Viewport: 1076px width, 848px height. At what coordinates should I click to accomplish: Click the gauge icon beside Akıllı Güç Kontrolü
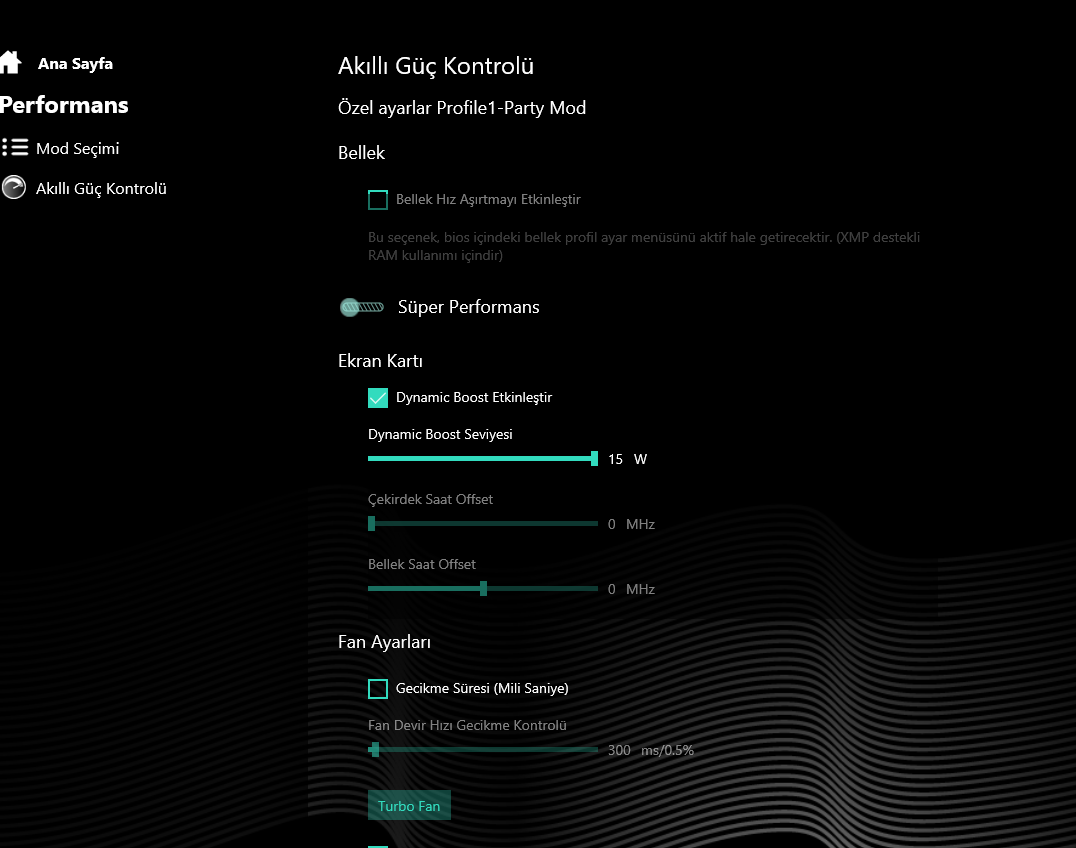coord(14,187)
